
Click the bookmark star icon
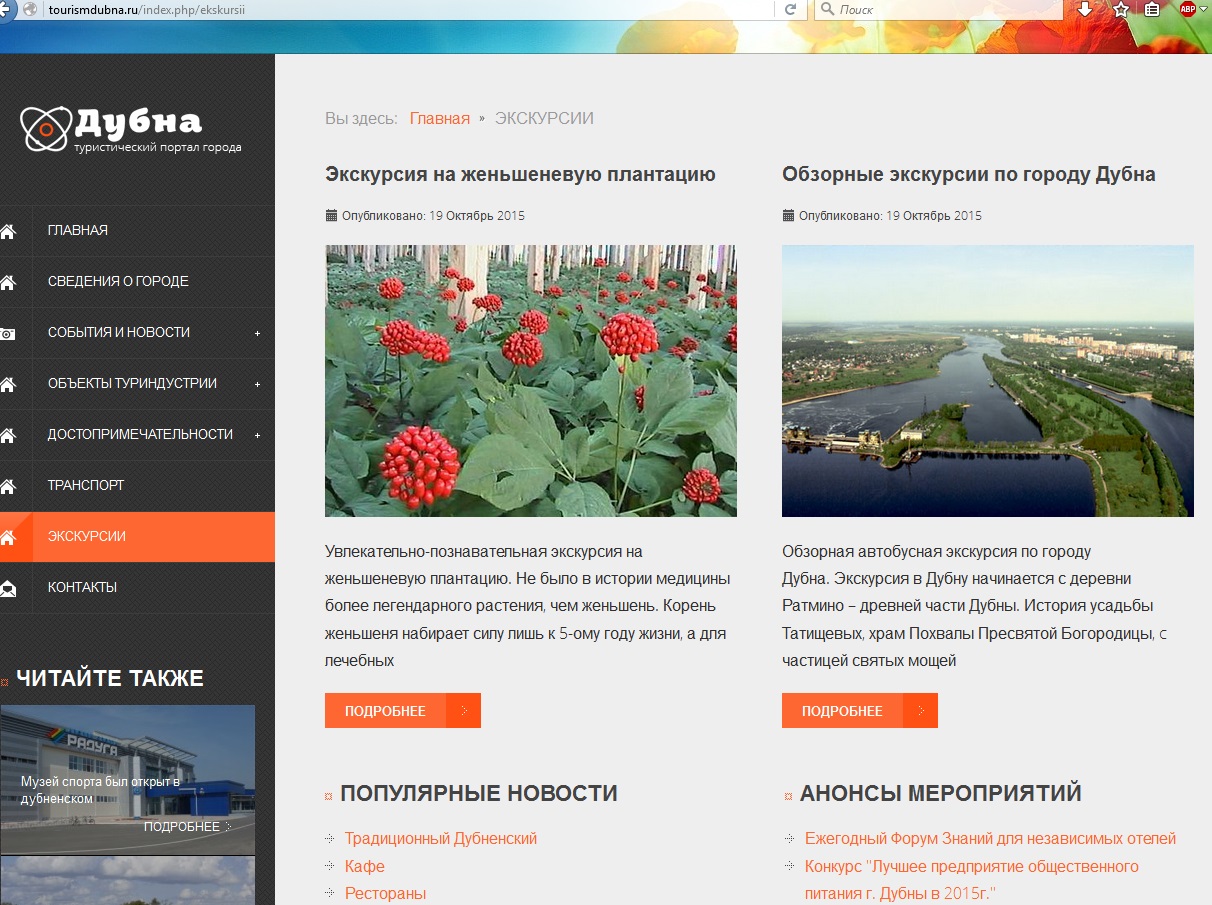[x=1121, y=9]
